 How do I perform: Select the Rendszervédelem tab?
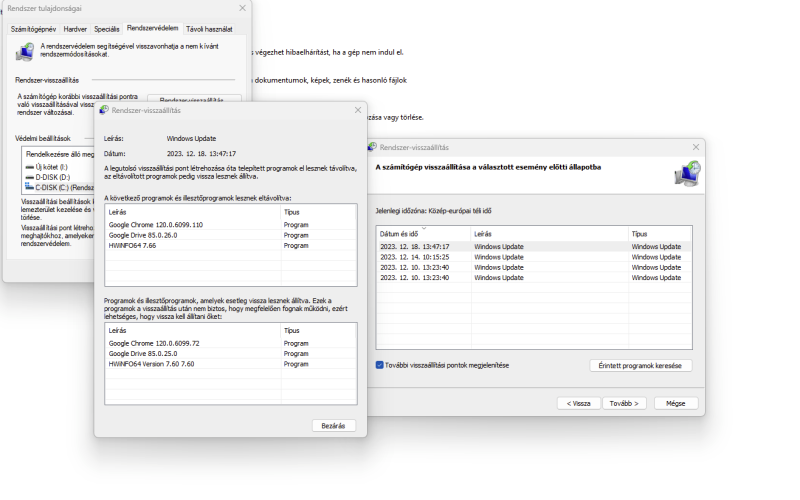[153, 28]
